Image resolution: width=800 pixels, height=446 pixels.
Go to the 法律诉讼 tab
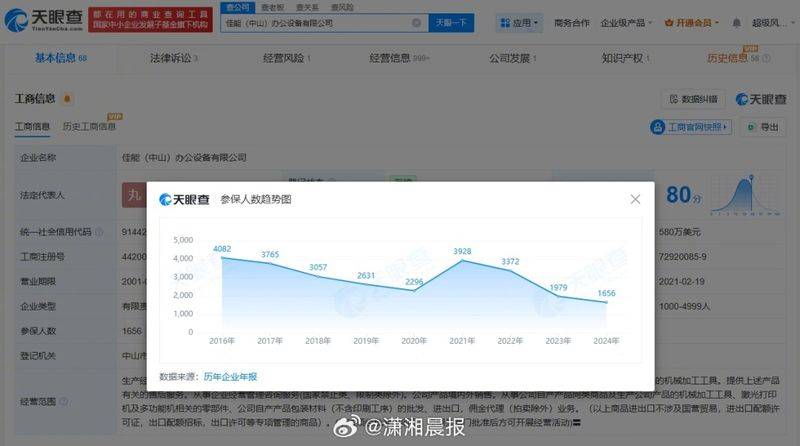point(173,58)
